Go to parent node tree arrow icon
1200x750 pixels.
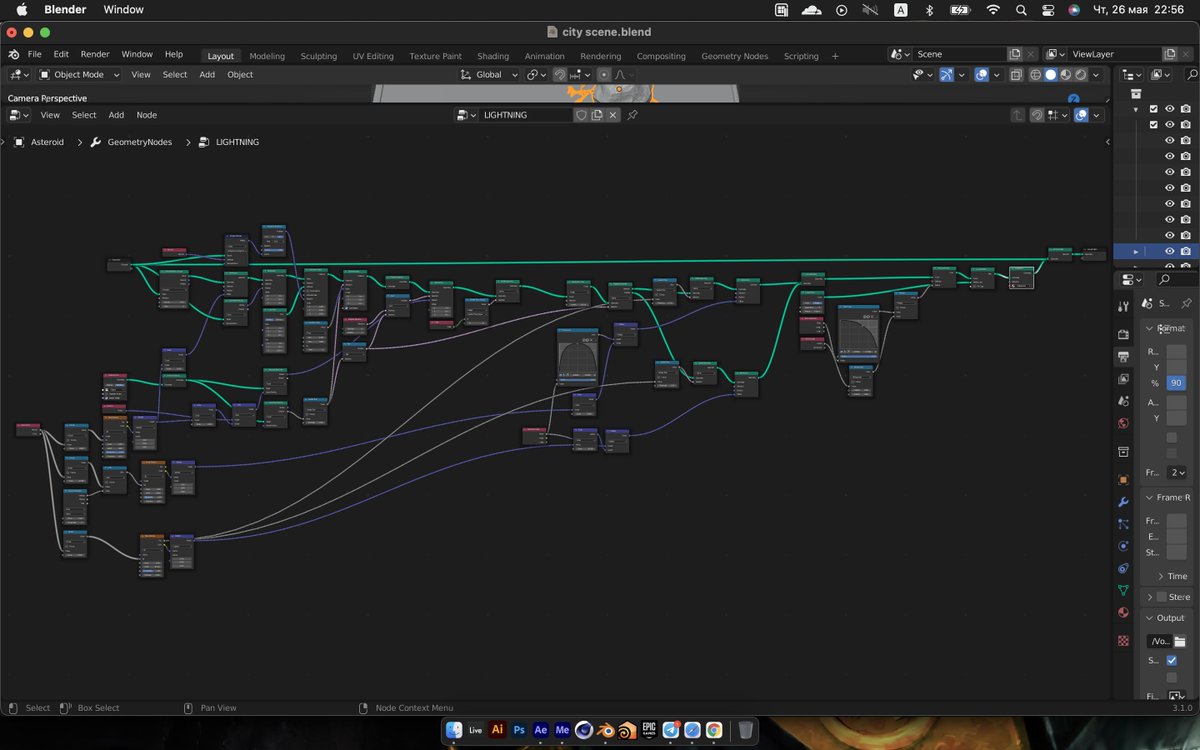[1018, 115]
